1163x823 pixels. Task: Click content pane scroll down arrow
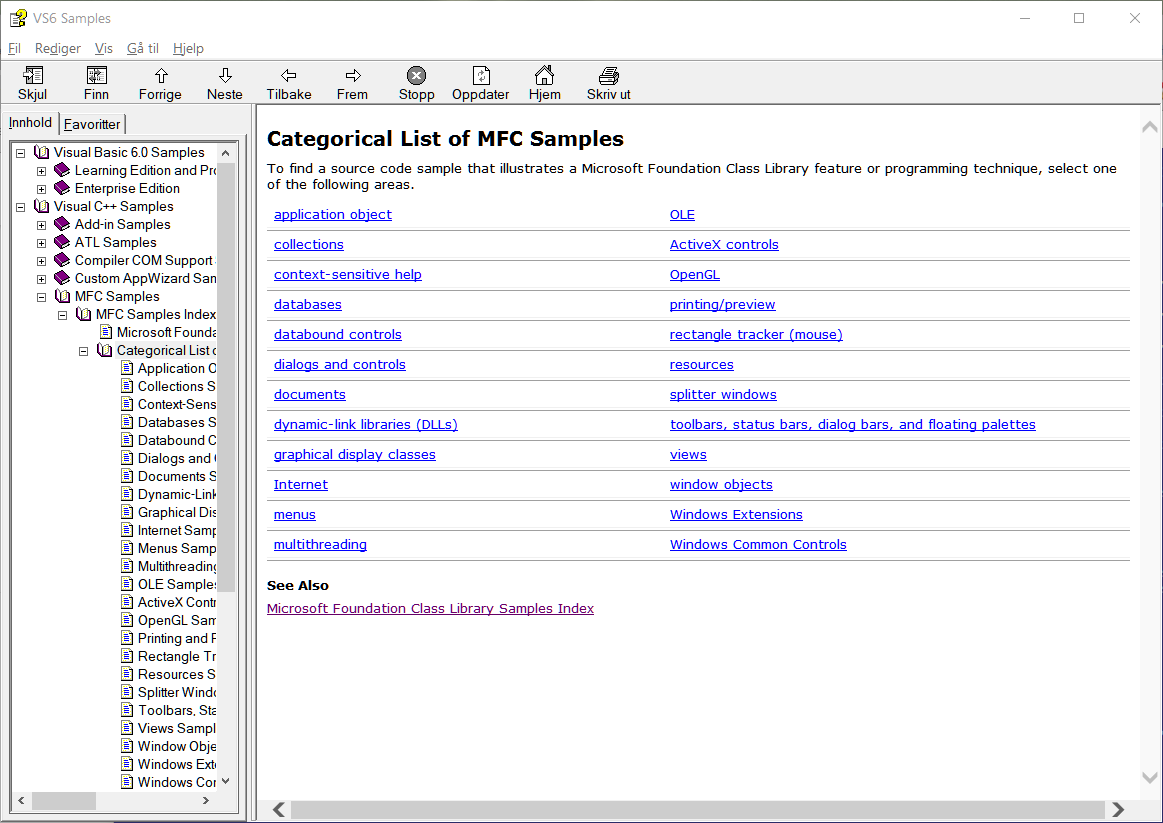[x=1150, y=778]
